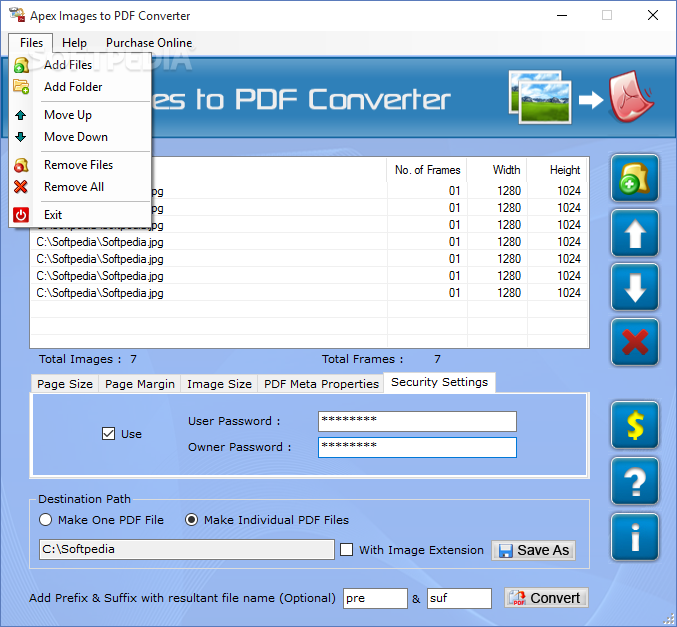Click the question mark help sidebar button
The height and width of the screenshot is (627, 677).
pos(635,481)
